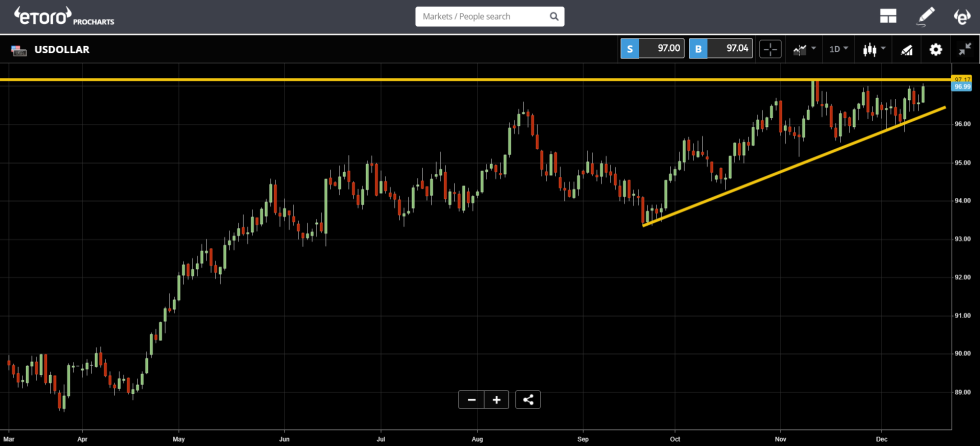980x446 pixels.
Task: Collapse the chart from fullscreen
Action: click(x=964, y=48)
